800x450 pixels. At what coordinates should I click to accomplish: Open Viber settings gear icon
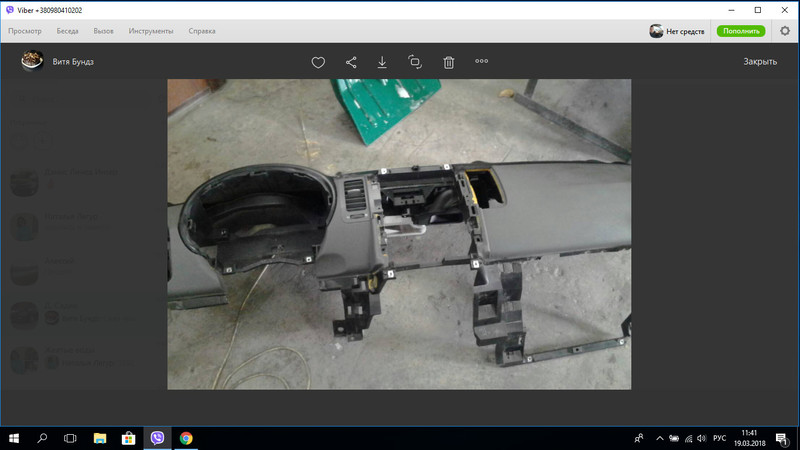[x=785, y=31]
